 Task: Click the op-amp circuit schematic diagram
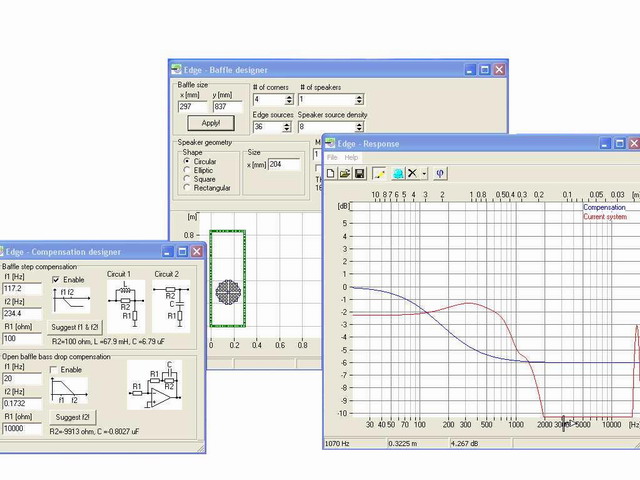pos(155,384)
